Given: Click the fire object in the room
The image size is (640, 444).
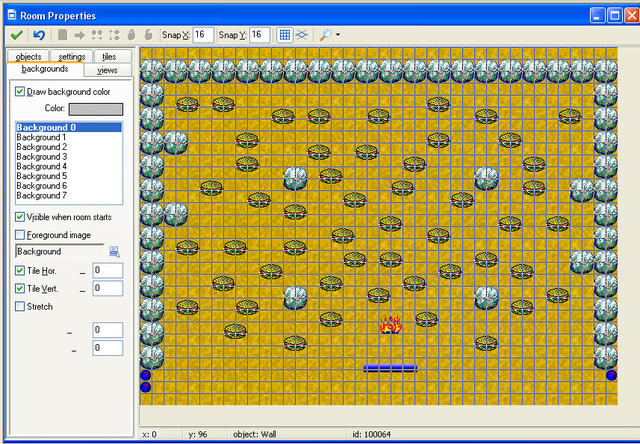Looking at the screenshot, I should [x=391, y=324].
